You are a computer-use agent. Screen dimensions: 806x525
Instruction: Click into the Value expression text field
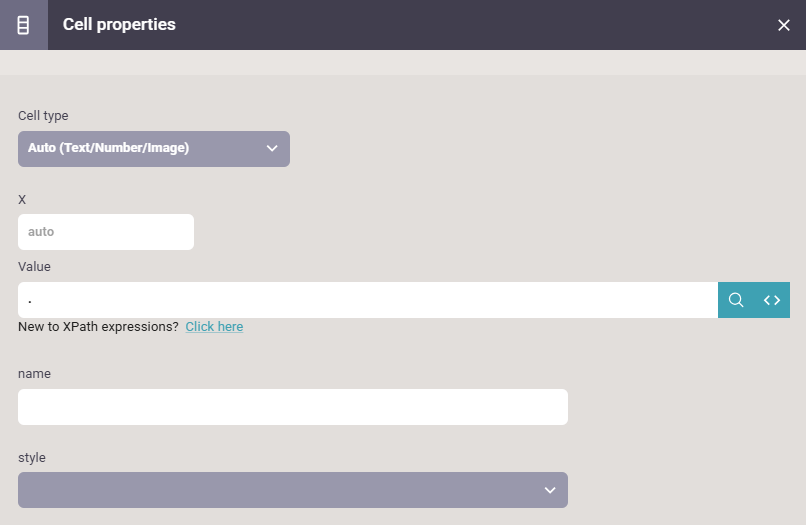click(367, 300)
